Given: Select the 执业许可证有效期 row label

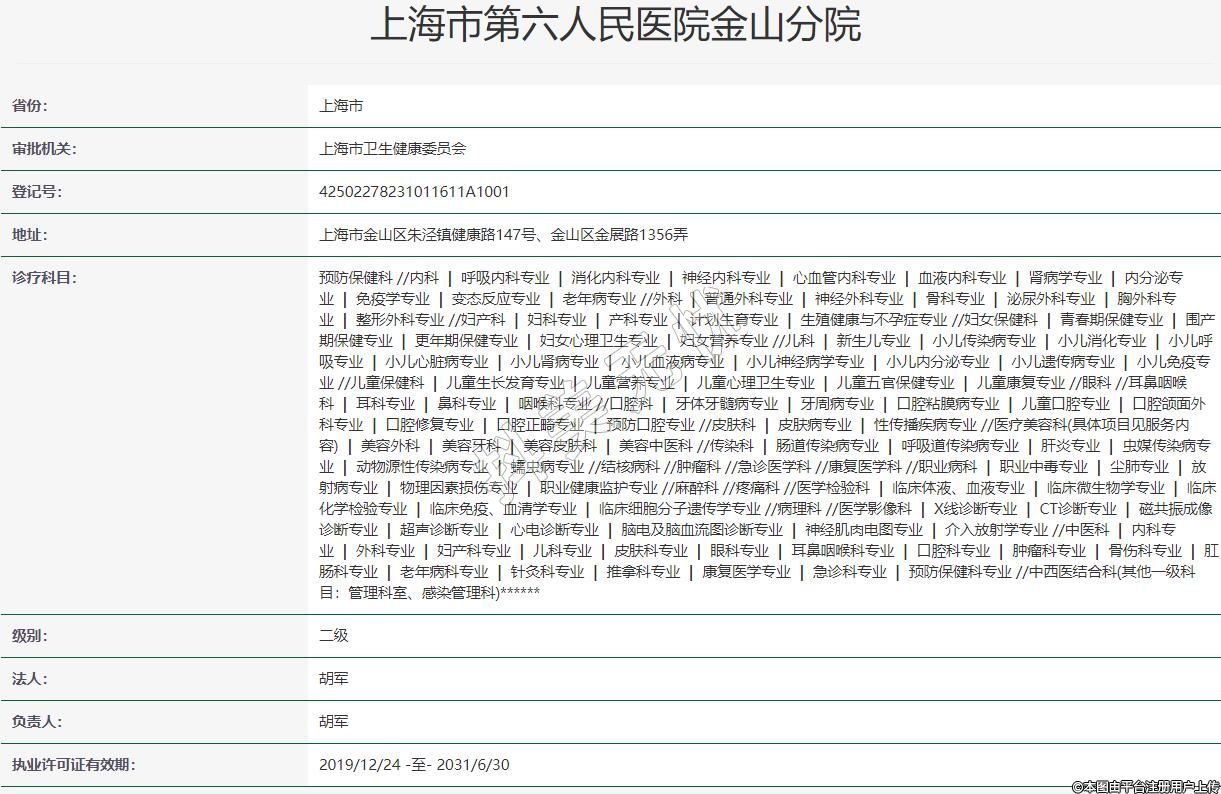Looking at the screenshot, I should 72,765.
